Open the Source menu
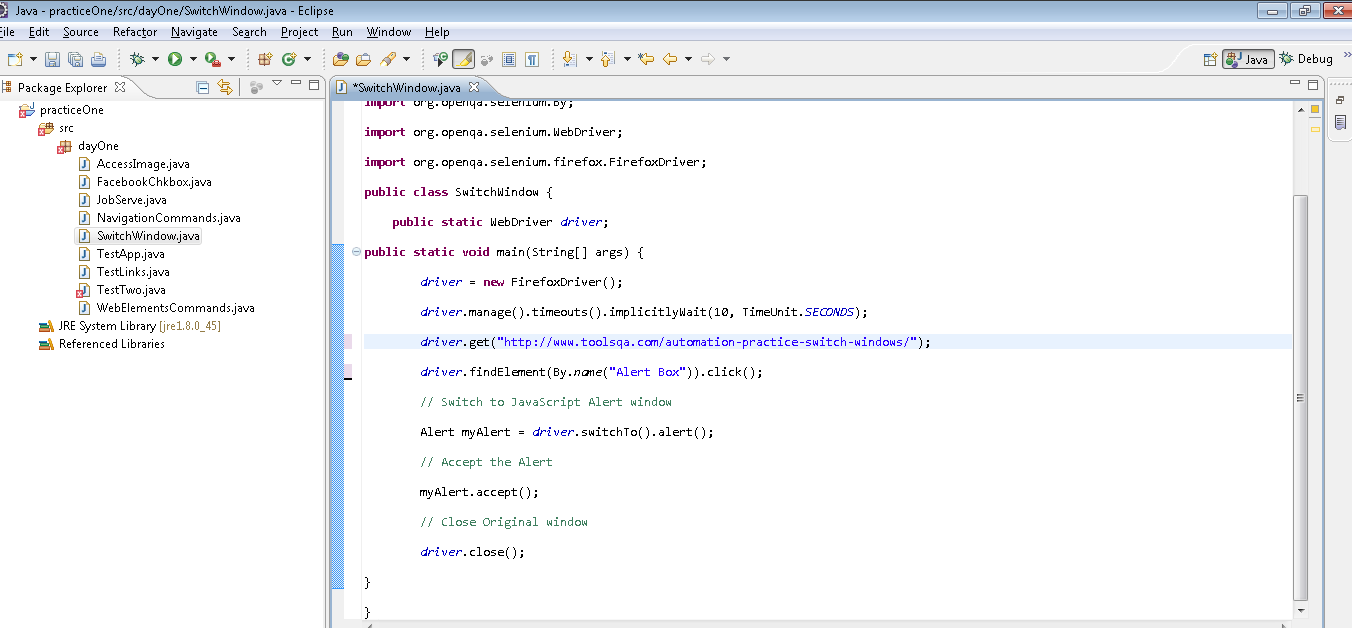 point(81,32)
